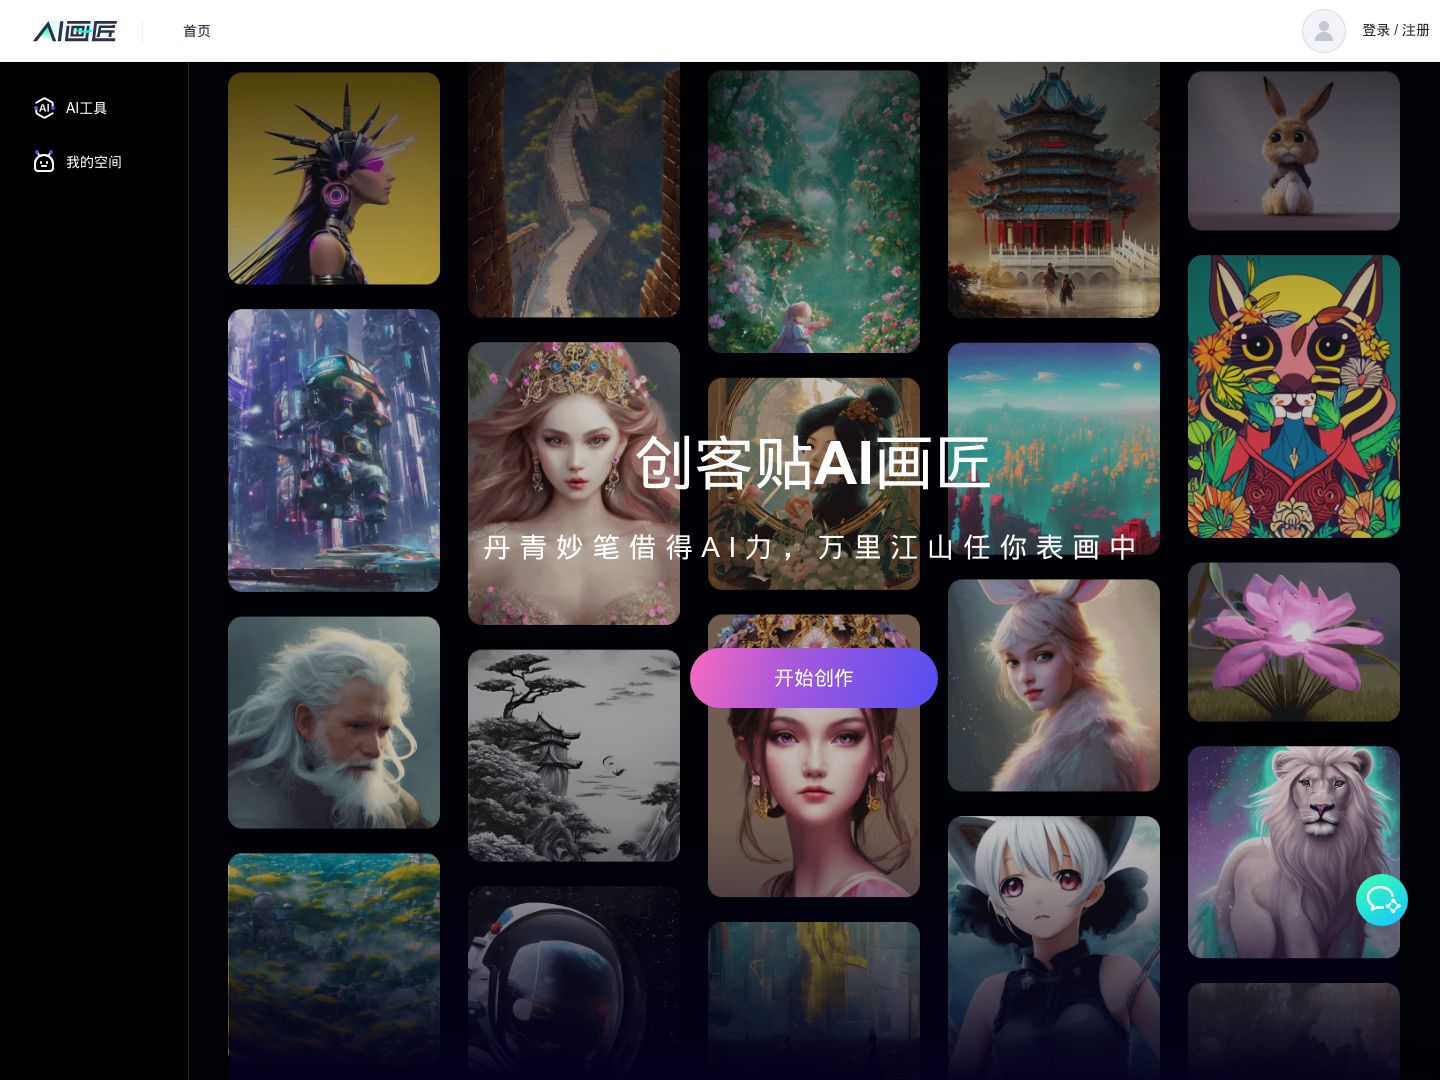The width and height of the screenshot is (1440, 1080).
Task: Open the purple-eyed girl portrait thumbnail
Action: point(814,800)
